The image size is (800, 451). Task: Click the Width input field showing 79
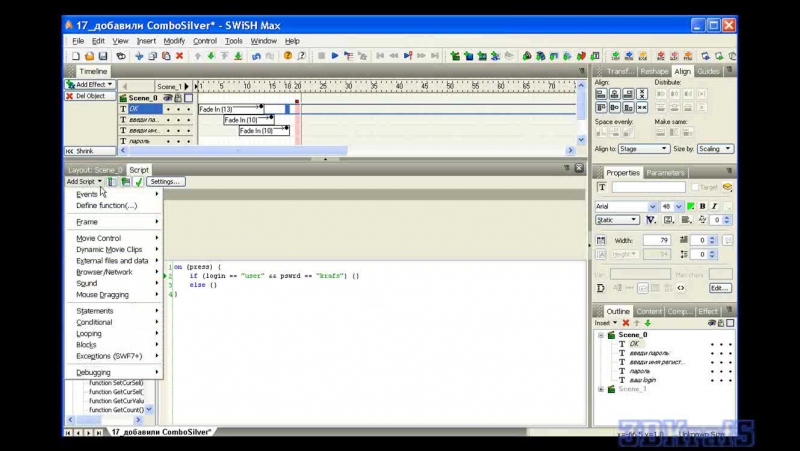click(657, 240)
